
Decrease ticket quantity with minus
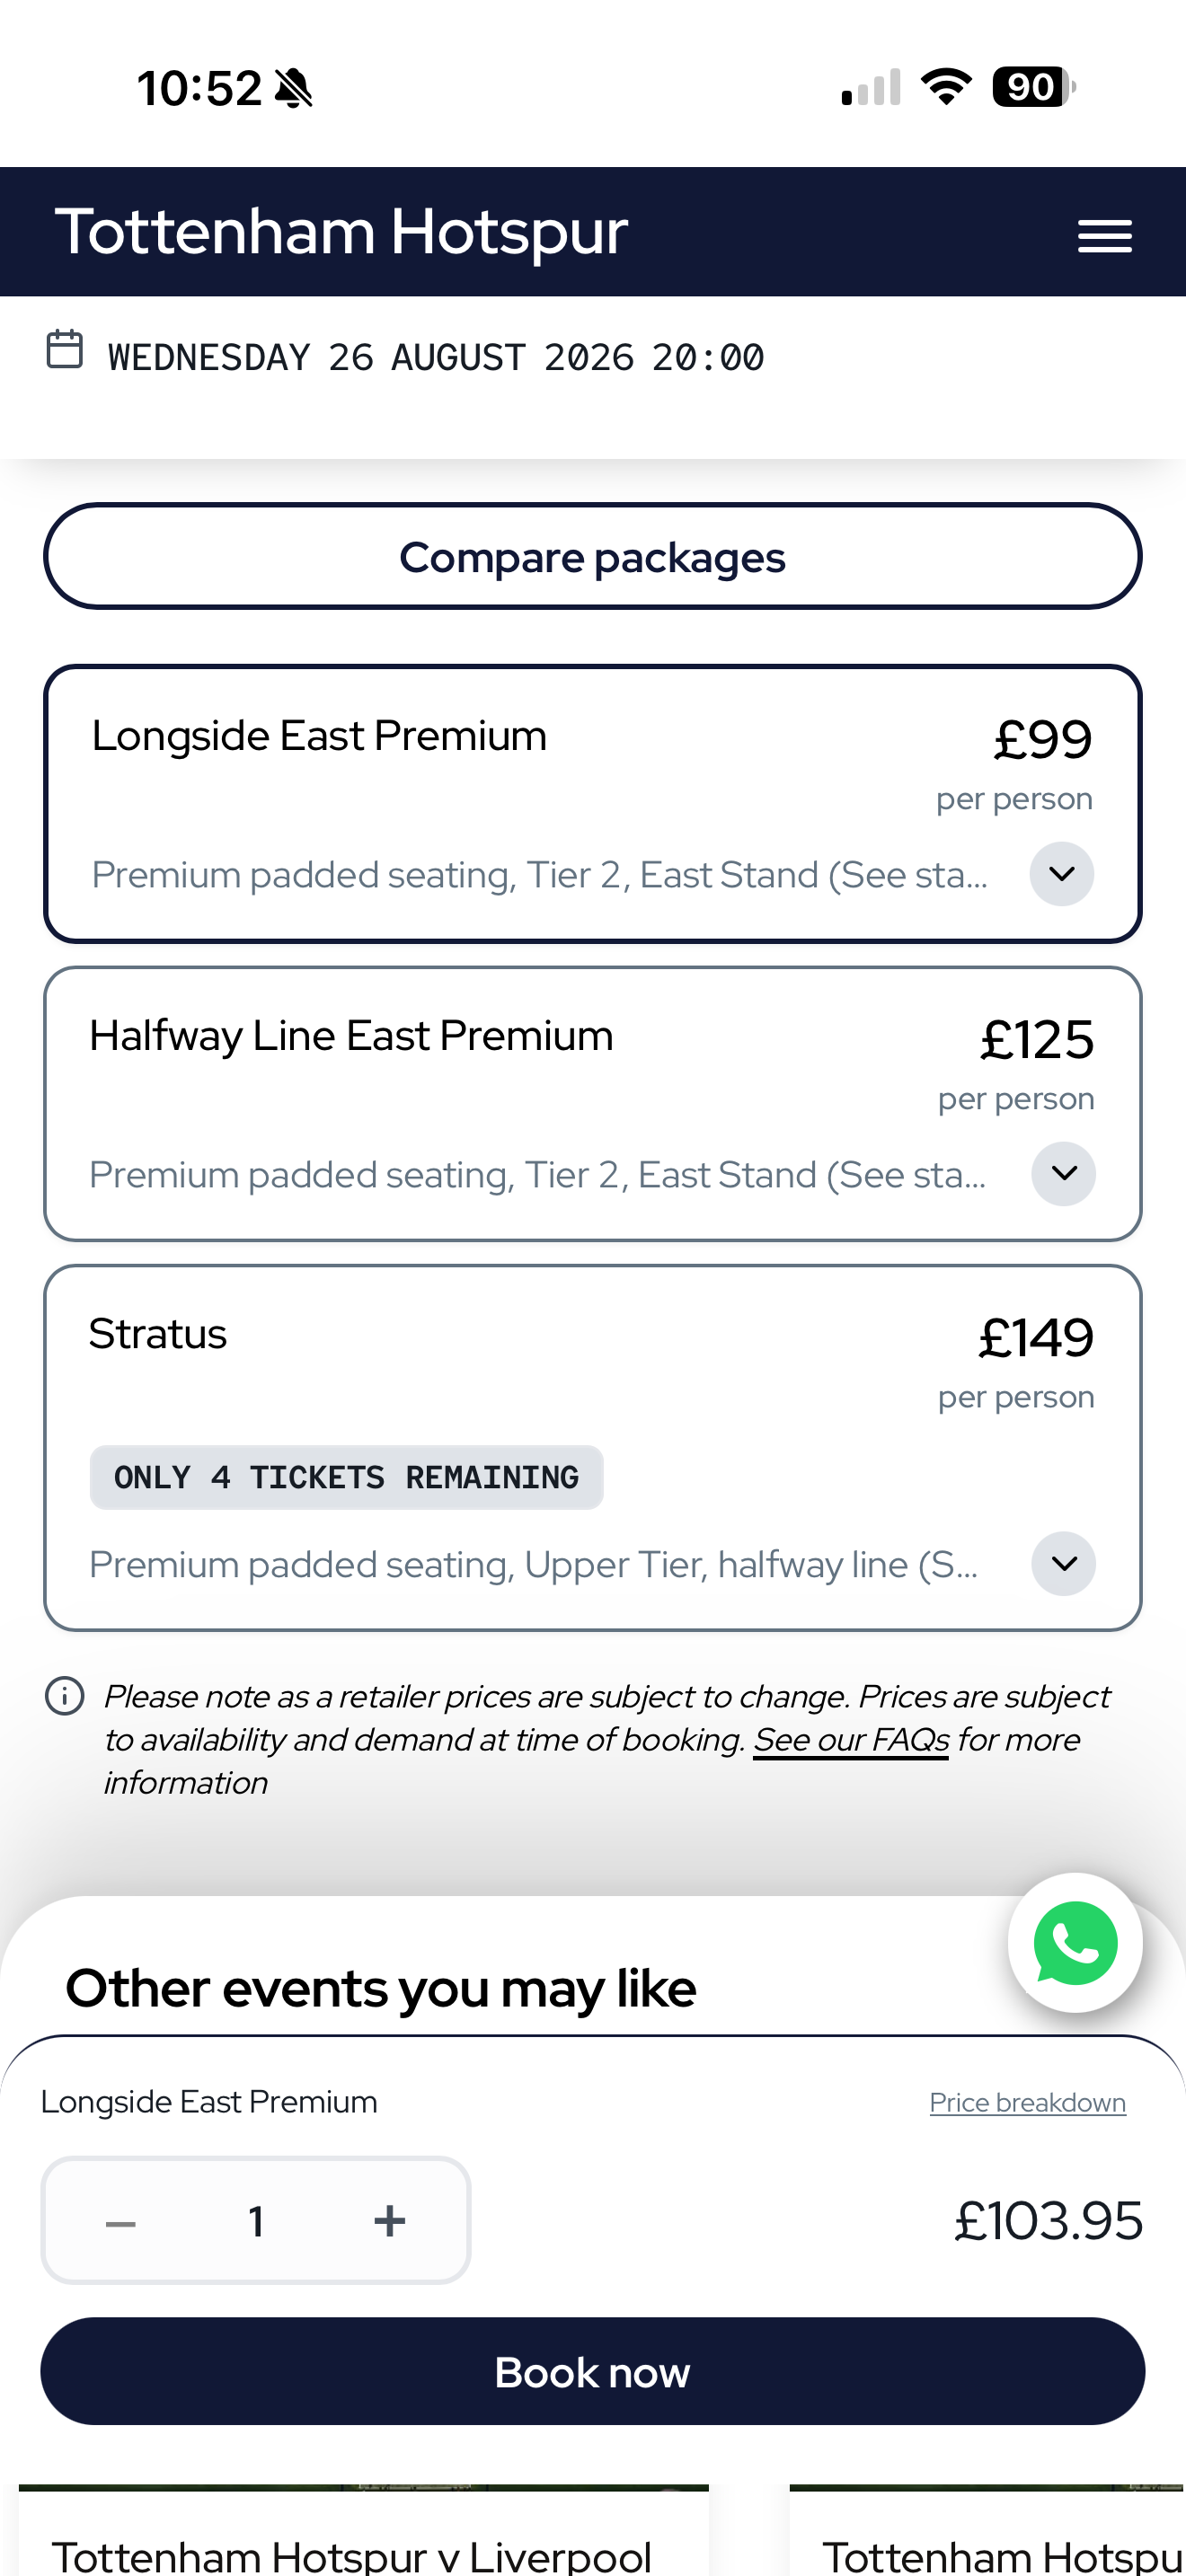point(121,2222)
